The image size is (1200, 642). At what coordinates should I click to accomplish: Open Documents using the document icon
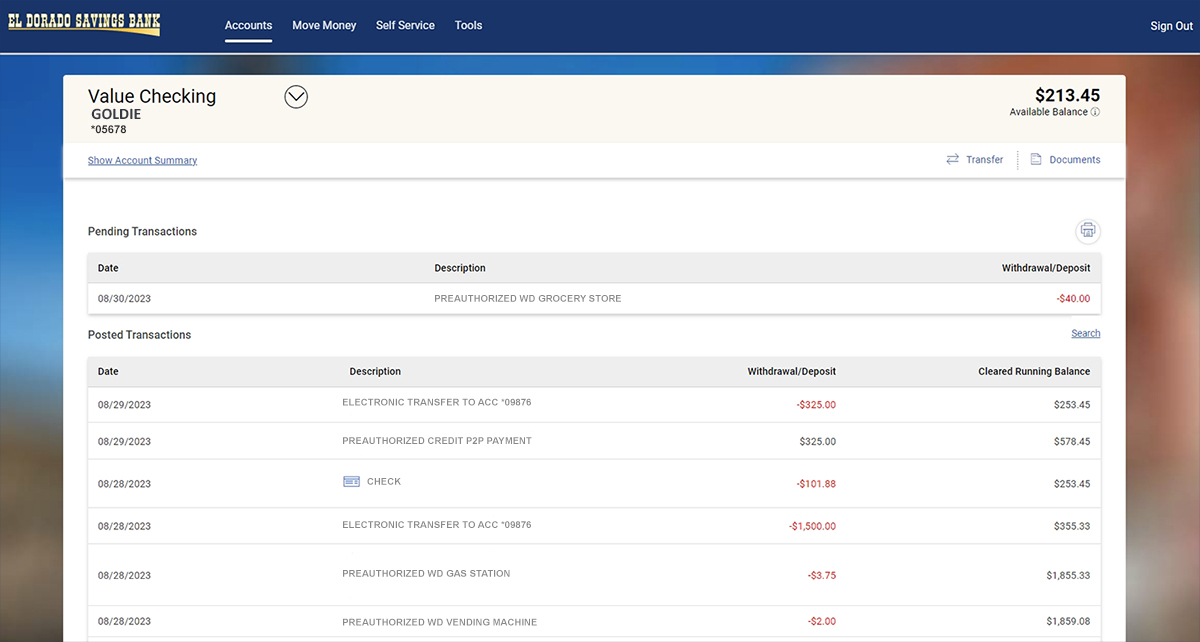click(1037, 159)
